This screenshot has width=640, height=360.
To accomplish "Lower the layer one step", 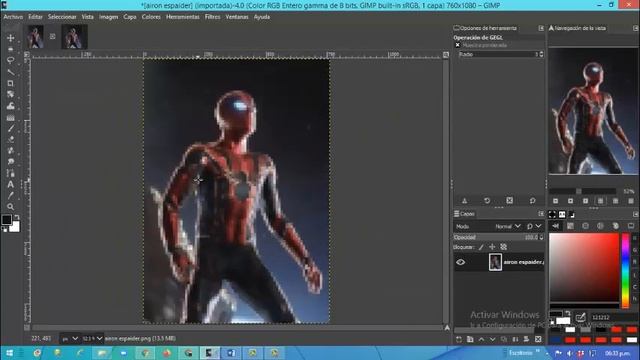I will (x=493, y=339).
